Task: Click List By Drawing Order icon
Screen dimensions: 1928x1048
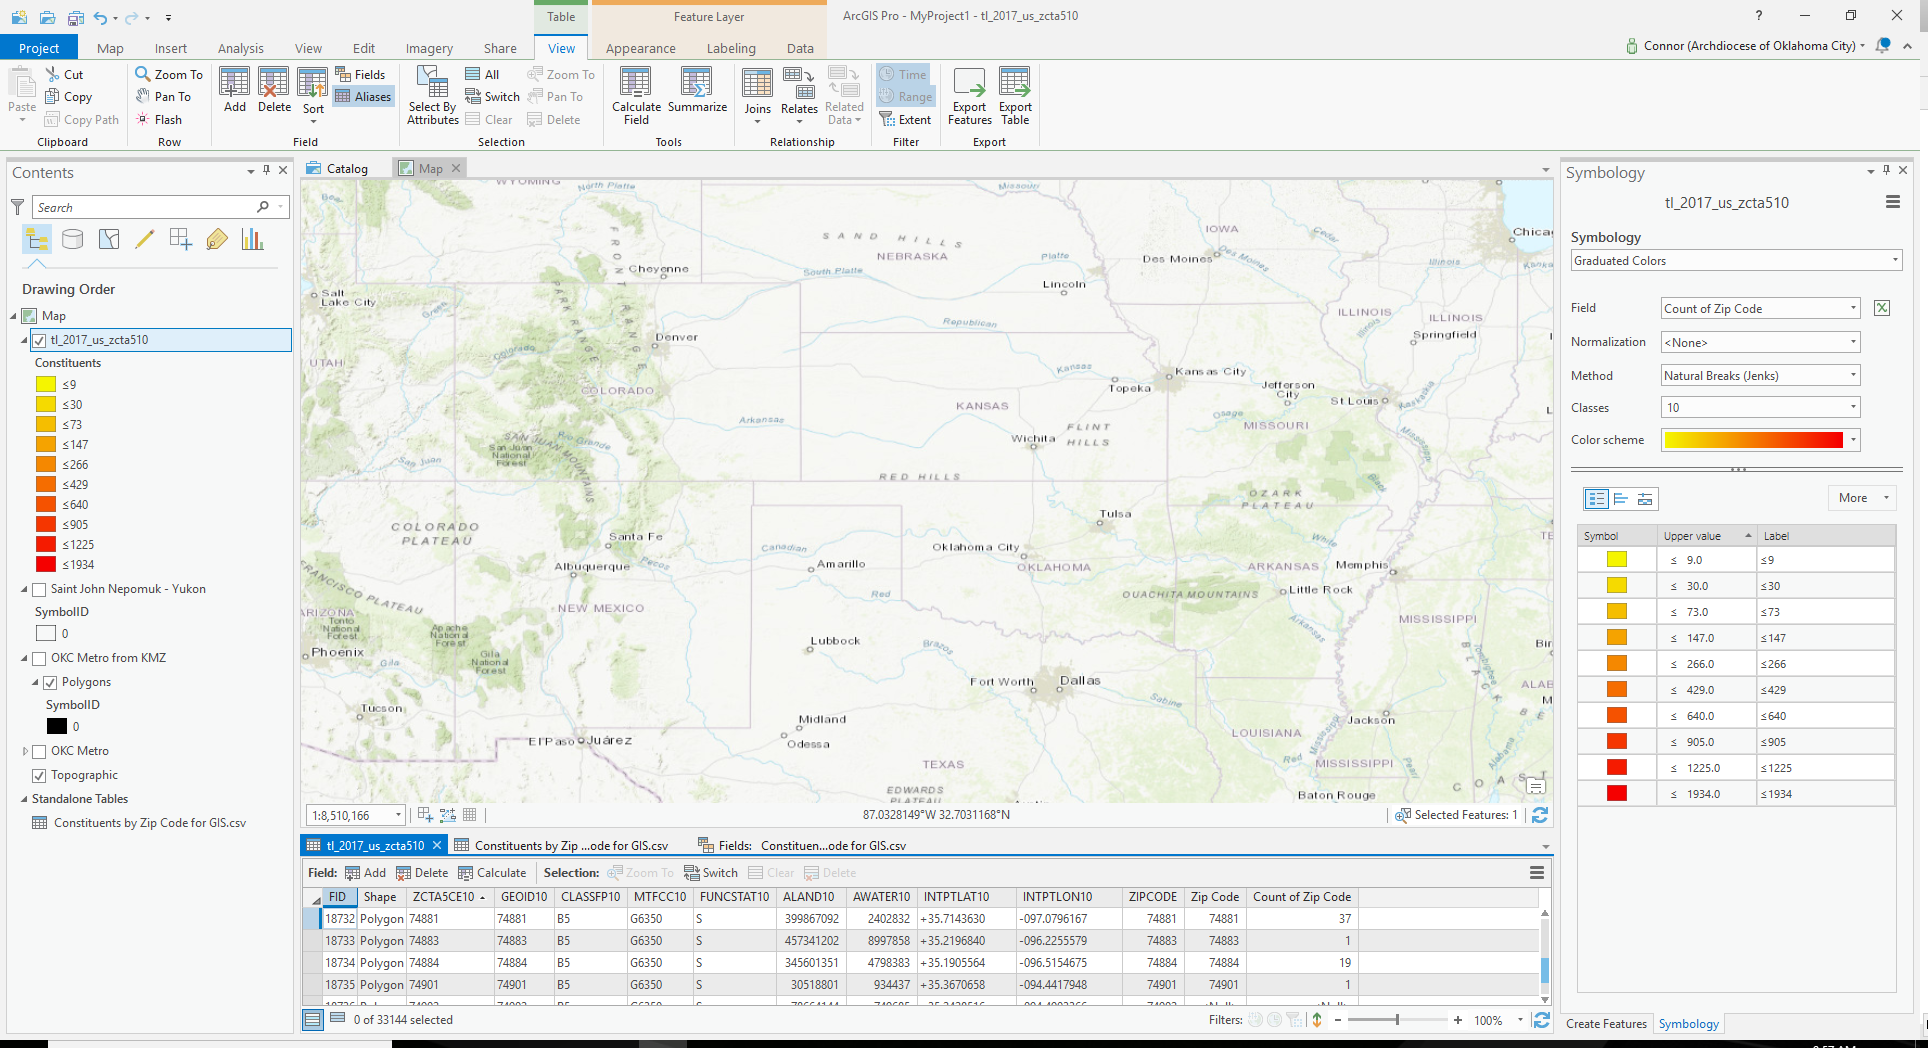Action: click(x=37, y=239)
